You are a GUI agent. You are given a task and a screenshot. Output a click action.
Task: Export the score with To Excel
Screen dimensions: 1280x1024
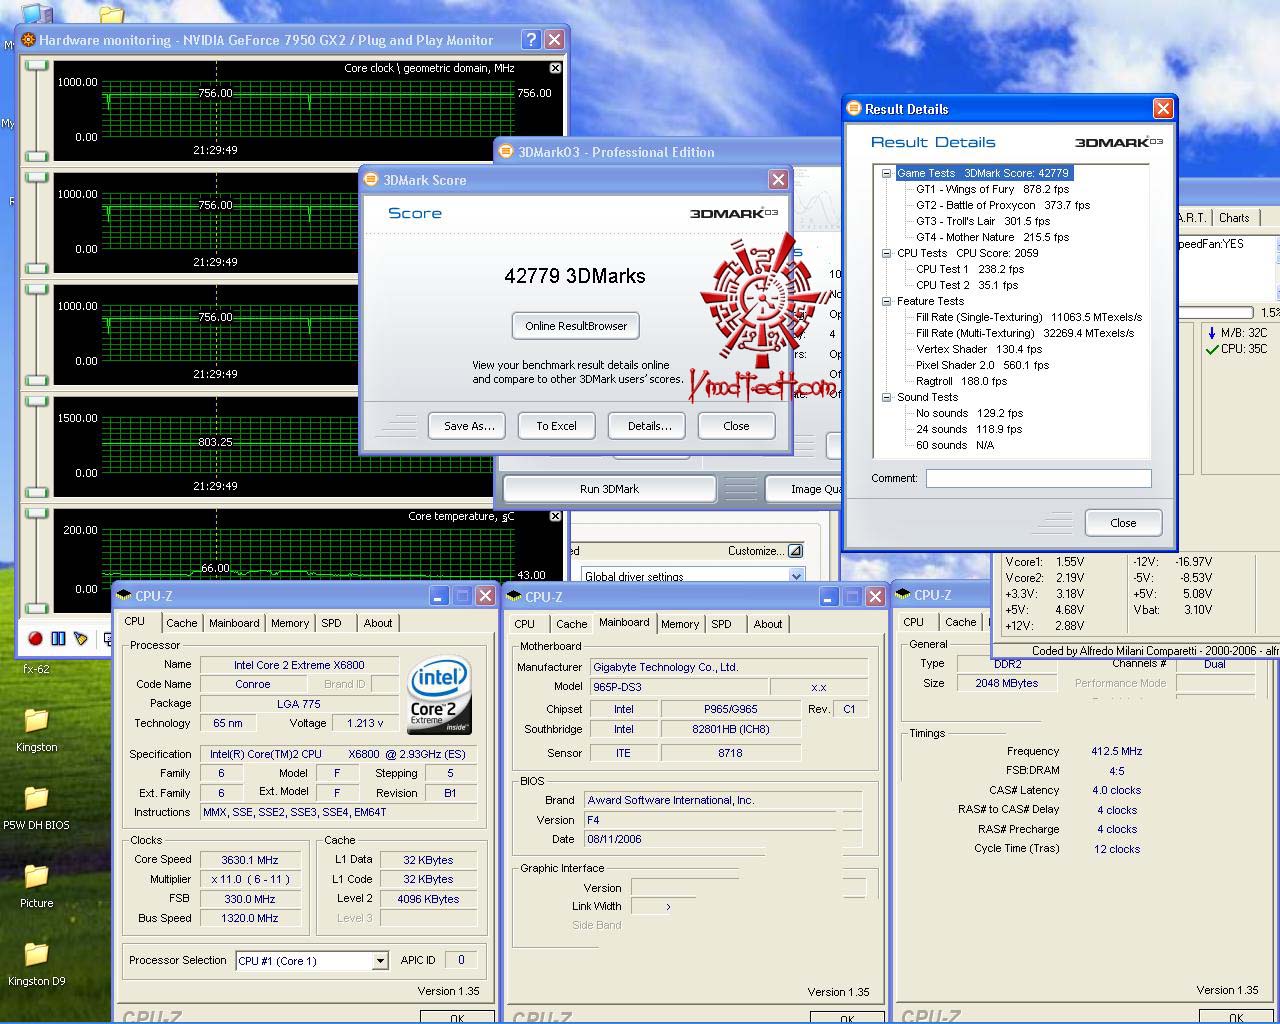[556, 426]
